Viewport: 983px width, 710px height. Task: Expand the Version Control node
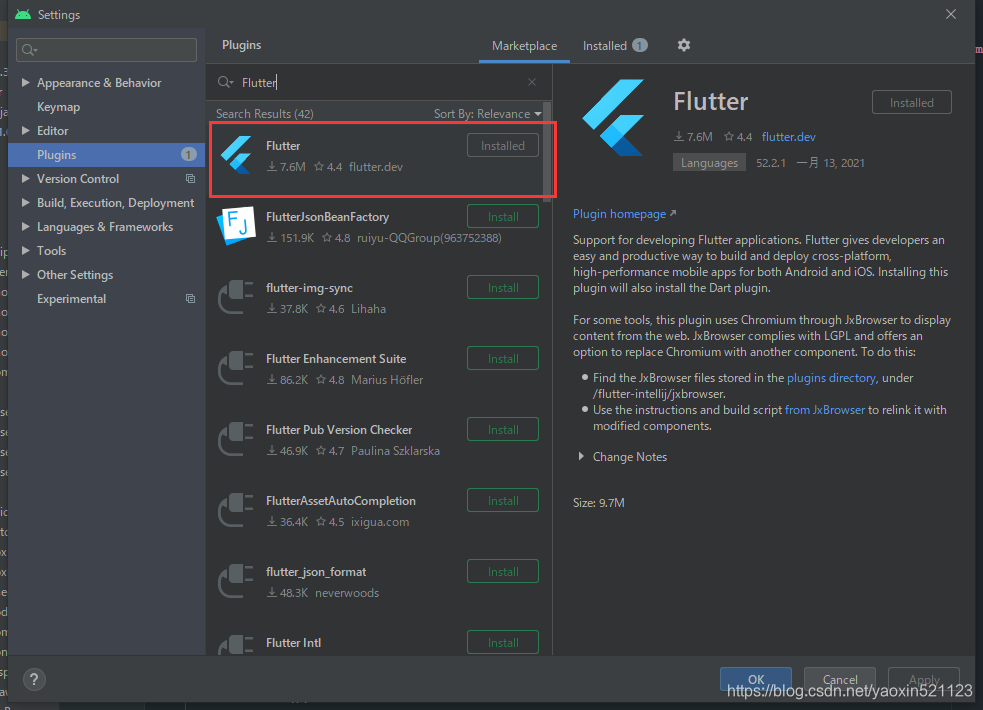pos(26,179)
